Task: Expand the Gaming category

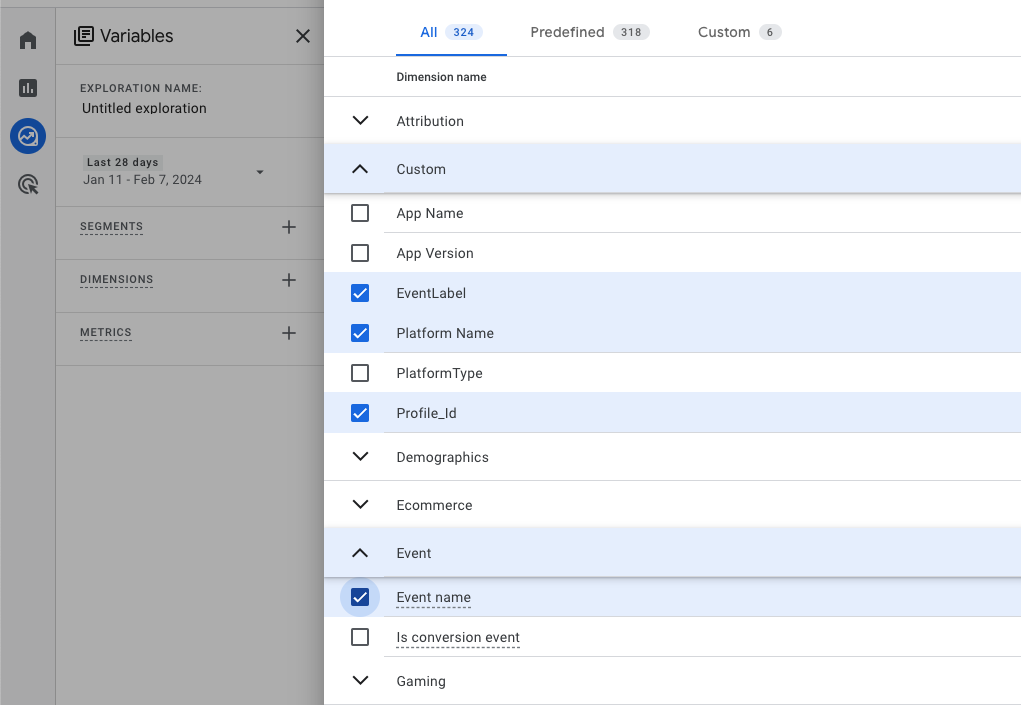Action: coord(360,680)
